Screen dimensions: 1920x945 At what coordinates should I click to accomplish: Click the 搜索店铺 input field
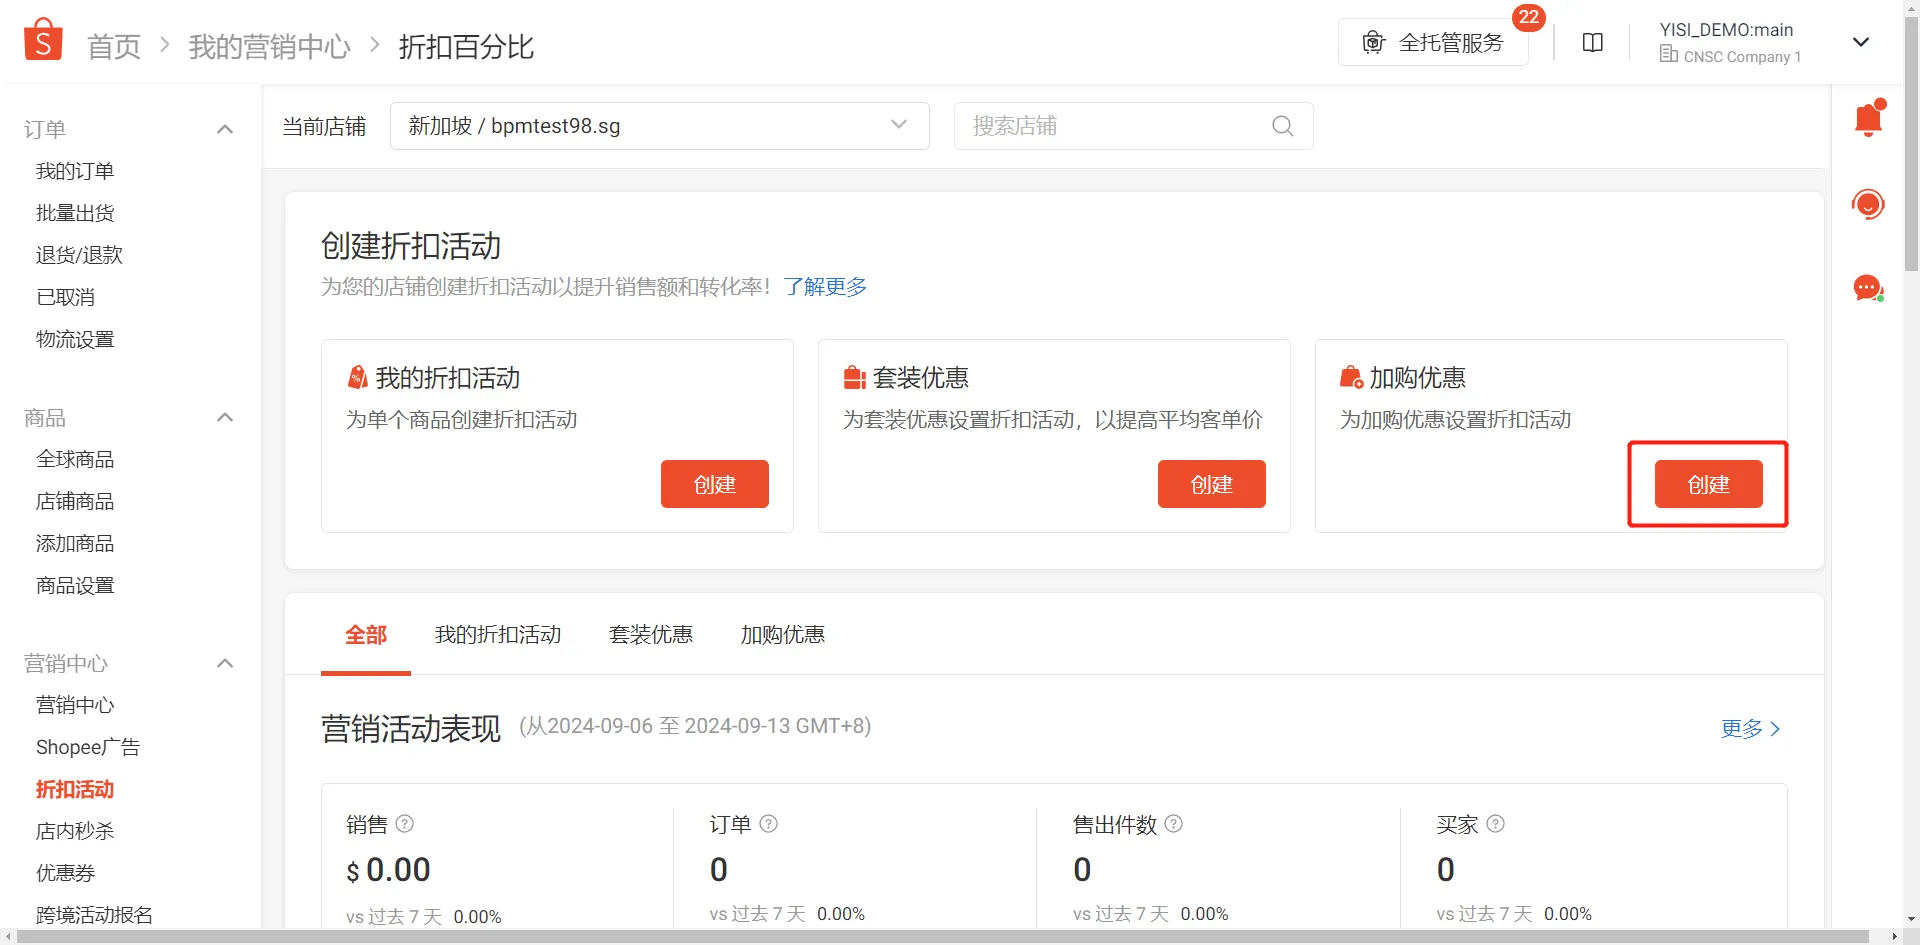point(1100,126)
